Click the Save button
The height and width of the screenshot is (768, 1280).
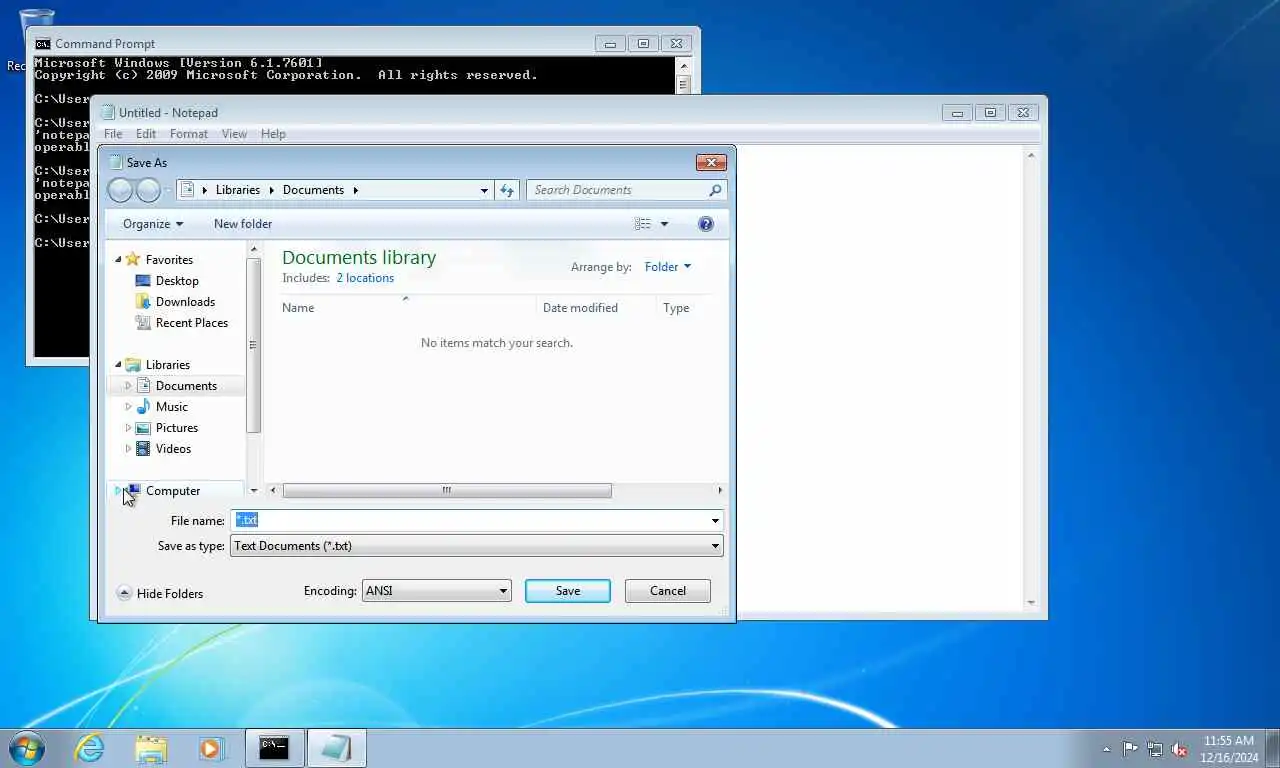567,591
